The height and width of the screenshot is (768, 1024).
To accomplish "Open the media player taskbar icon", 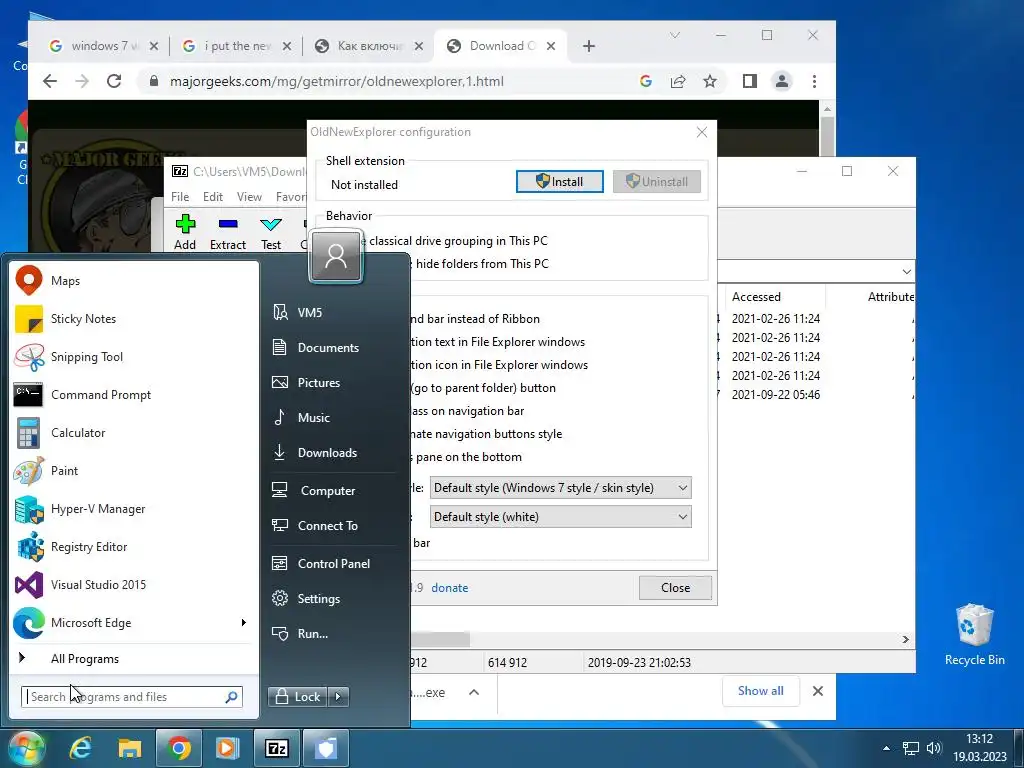I will [227, 748].
